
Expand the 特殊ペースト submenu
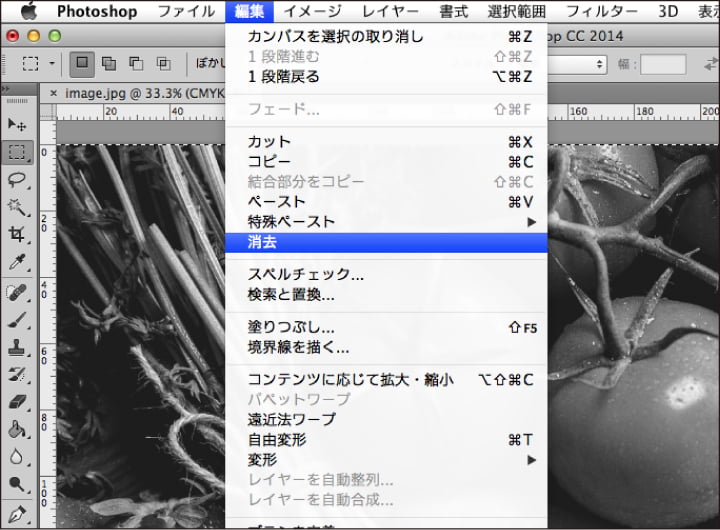click(386, 222)
